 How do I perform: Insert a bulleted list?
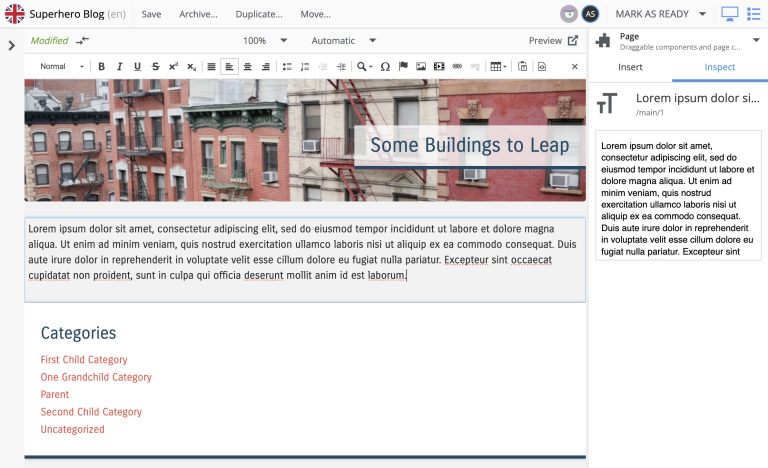click(x=287, y=67)
